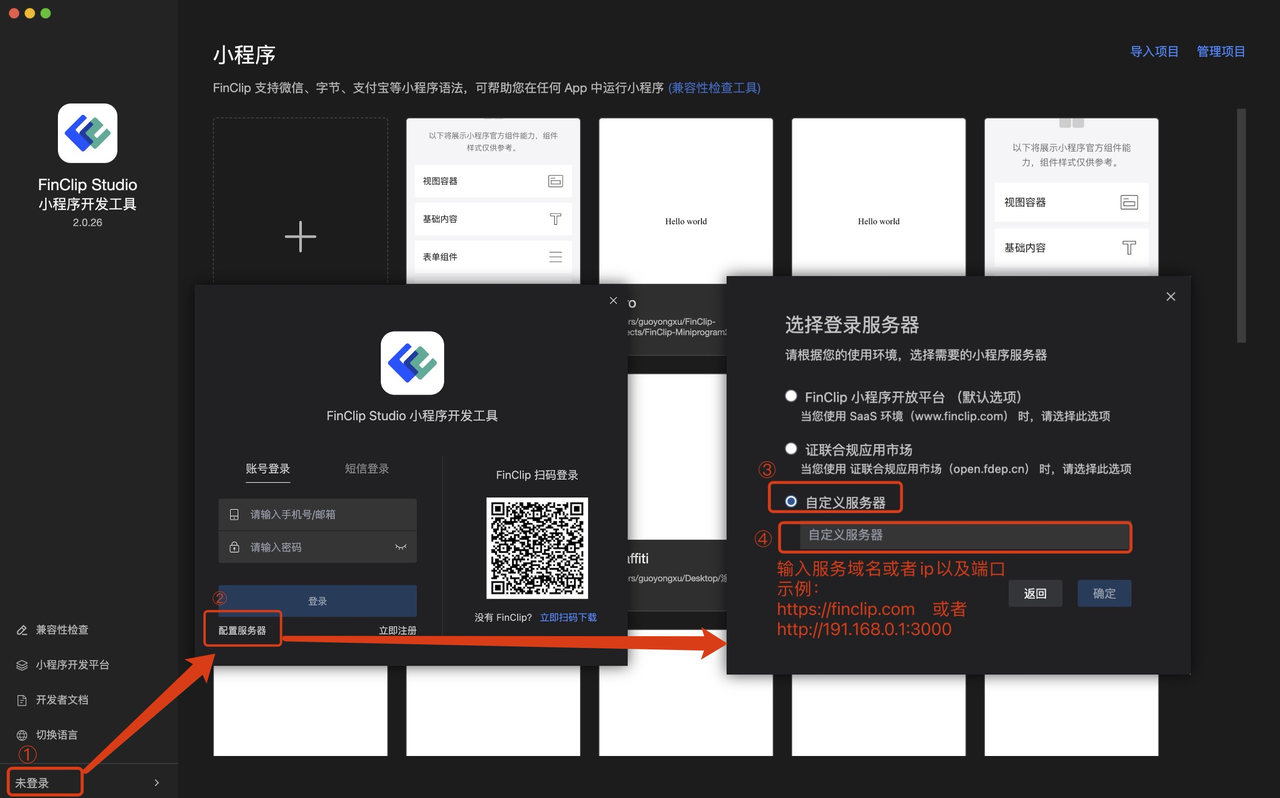This screenshot has width=1280, height=798.
Task: Click the FinClip logo in the sidebar
Action: coord(88,133)
